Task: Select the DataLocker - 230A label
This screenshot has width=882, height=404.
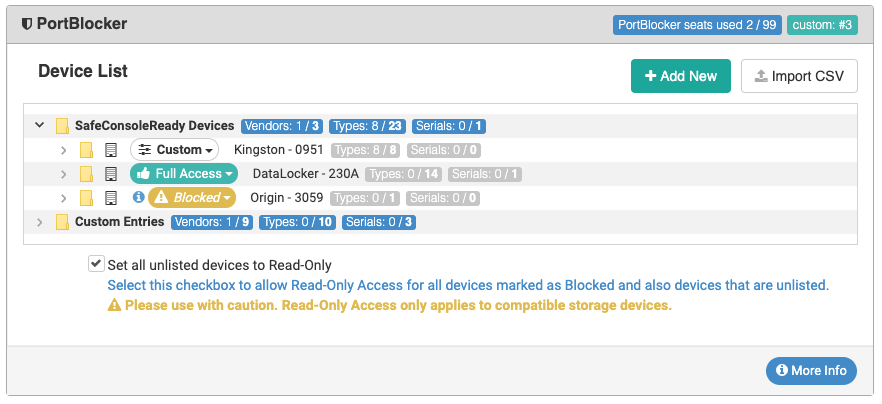Action: pos(305,174)
